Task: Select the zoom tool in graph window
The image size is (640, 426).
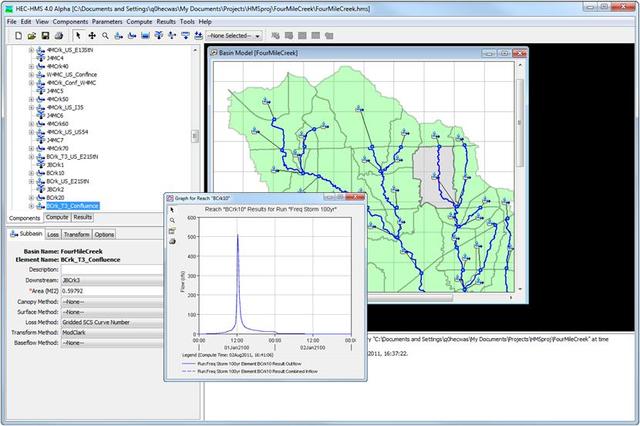Action: 172,220
